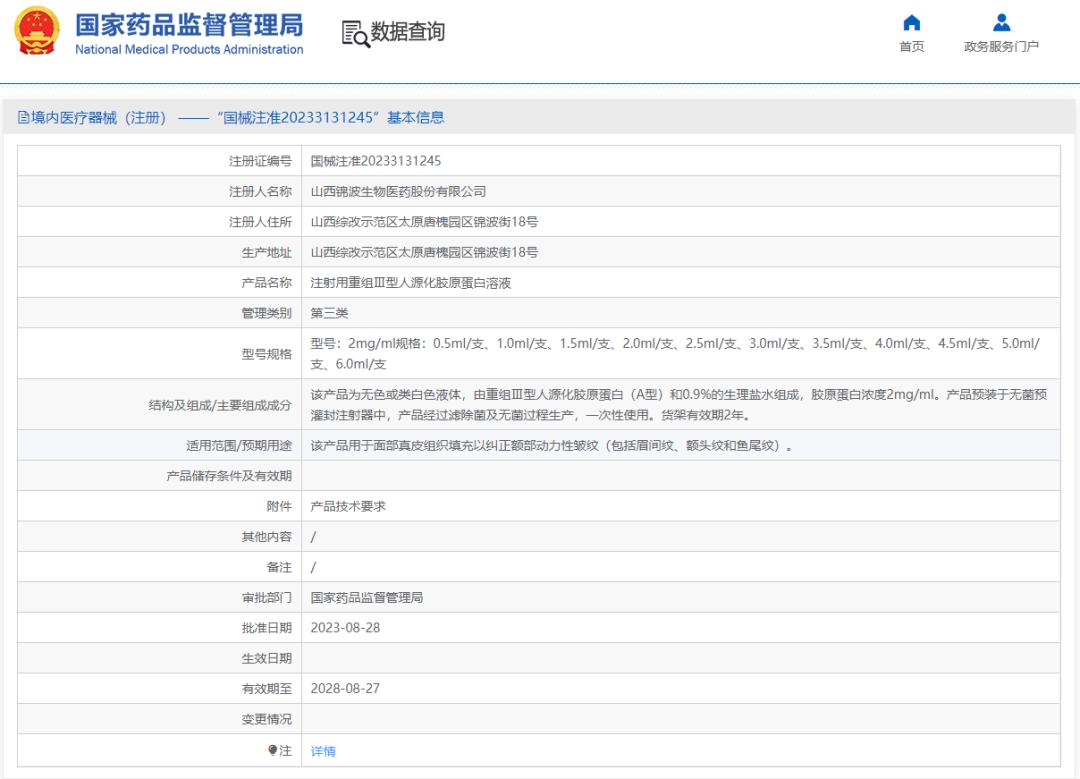Select the expiry date 2028-08-27
Screen dimensions: 1080x779
345,689
